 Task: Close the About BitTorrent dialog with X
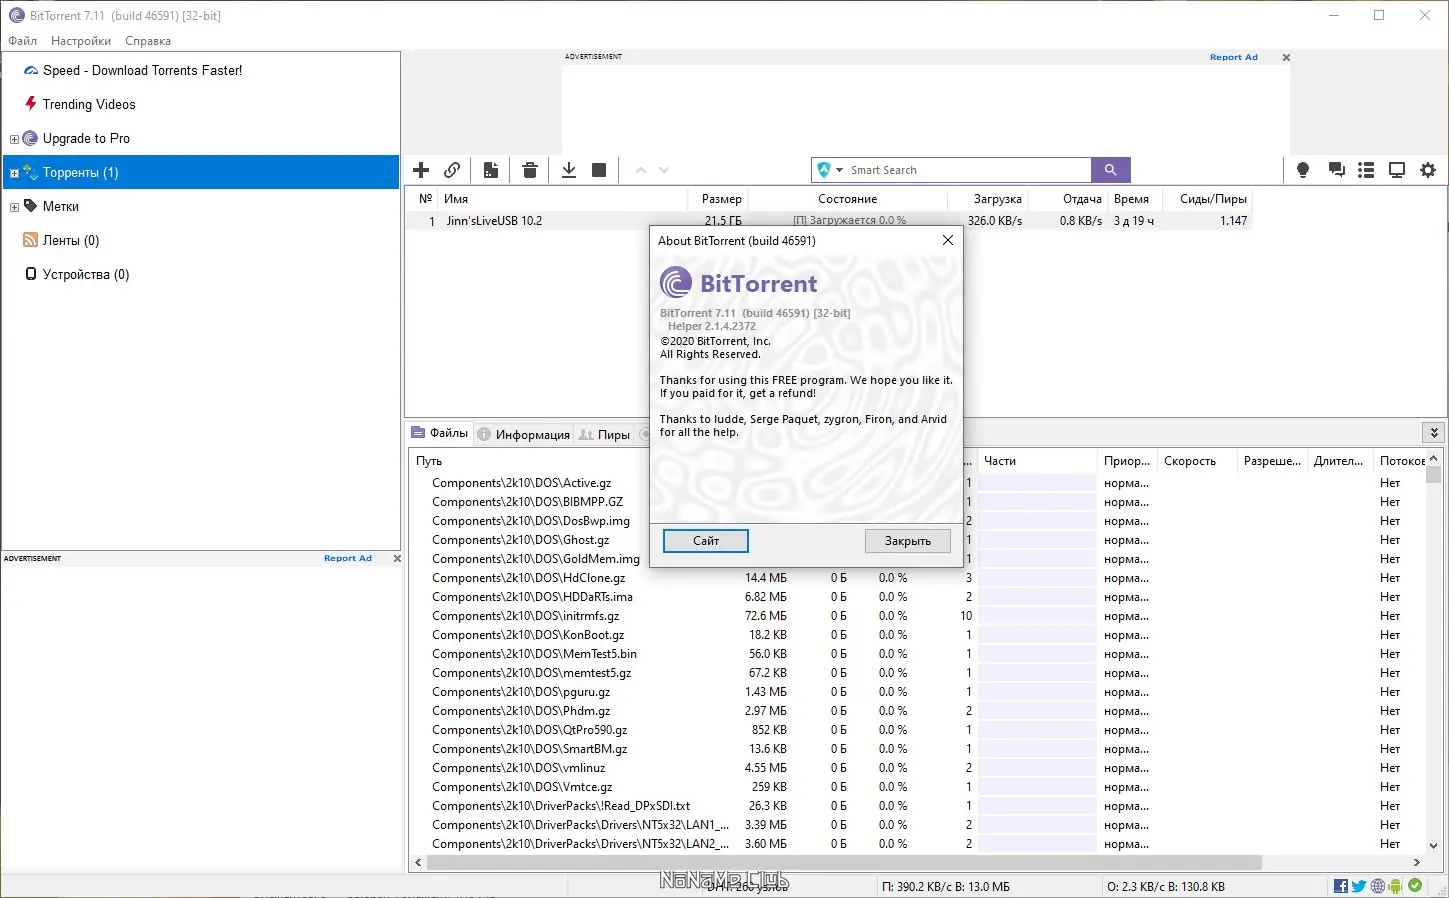pyautogui.click(x=948, y=240)
